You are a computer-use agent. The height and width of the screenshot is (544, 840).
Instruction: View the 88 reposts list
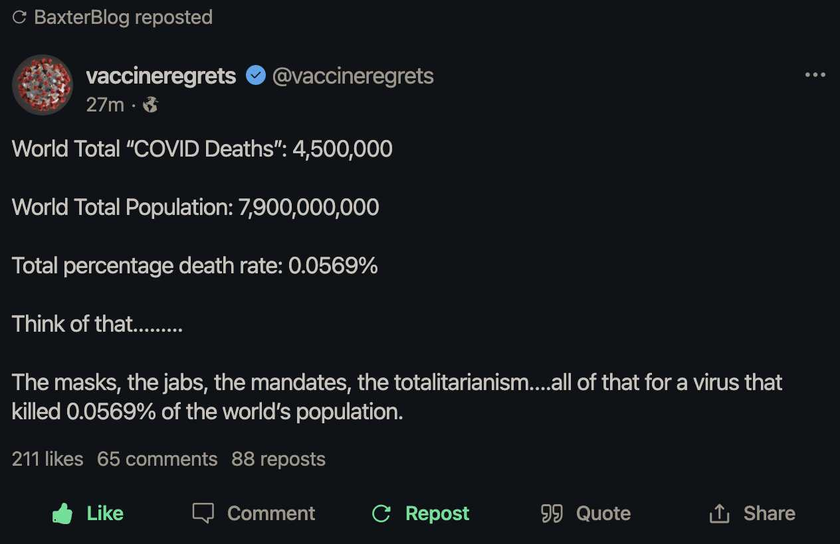pos(279,459)
